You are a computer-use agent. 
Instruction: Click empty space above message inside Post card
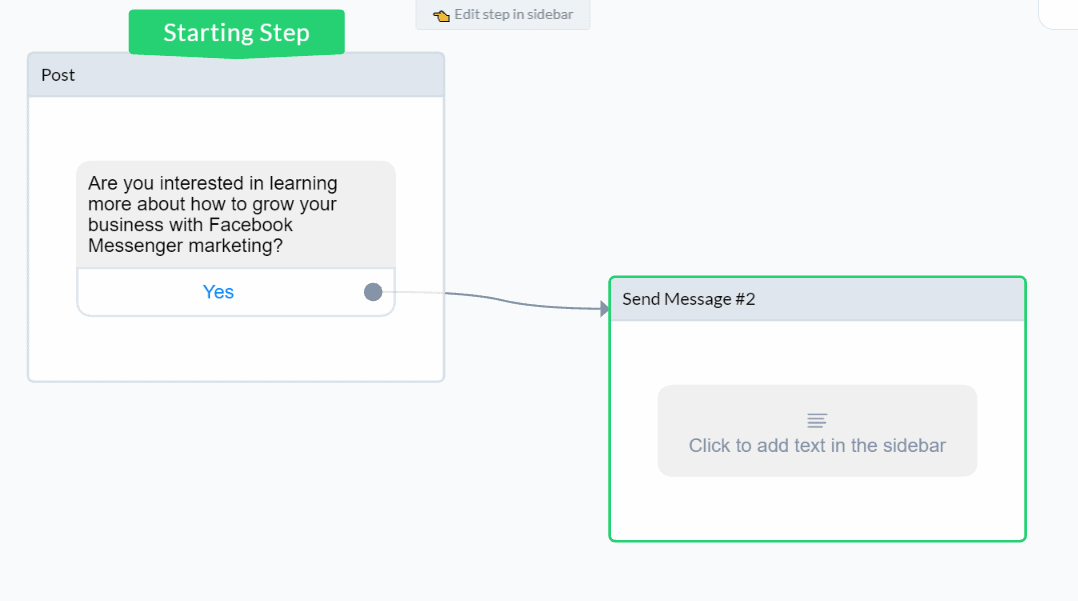click(x=236, y=128)
